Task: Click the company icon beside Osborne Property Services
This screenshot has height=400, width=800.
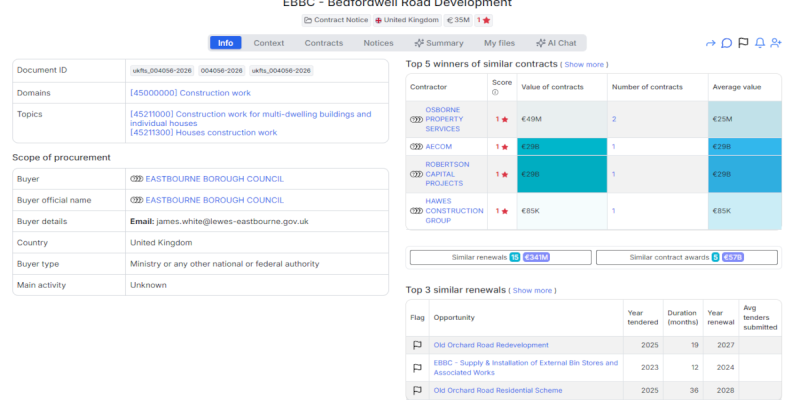Action: pos(416,119)
